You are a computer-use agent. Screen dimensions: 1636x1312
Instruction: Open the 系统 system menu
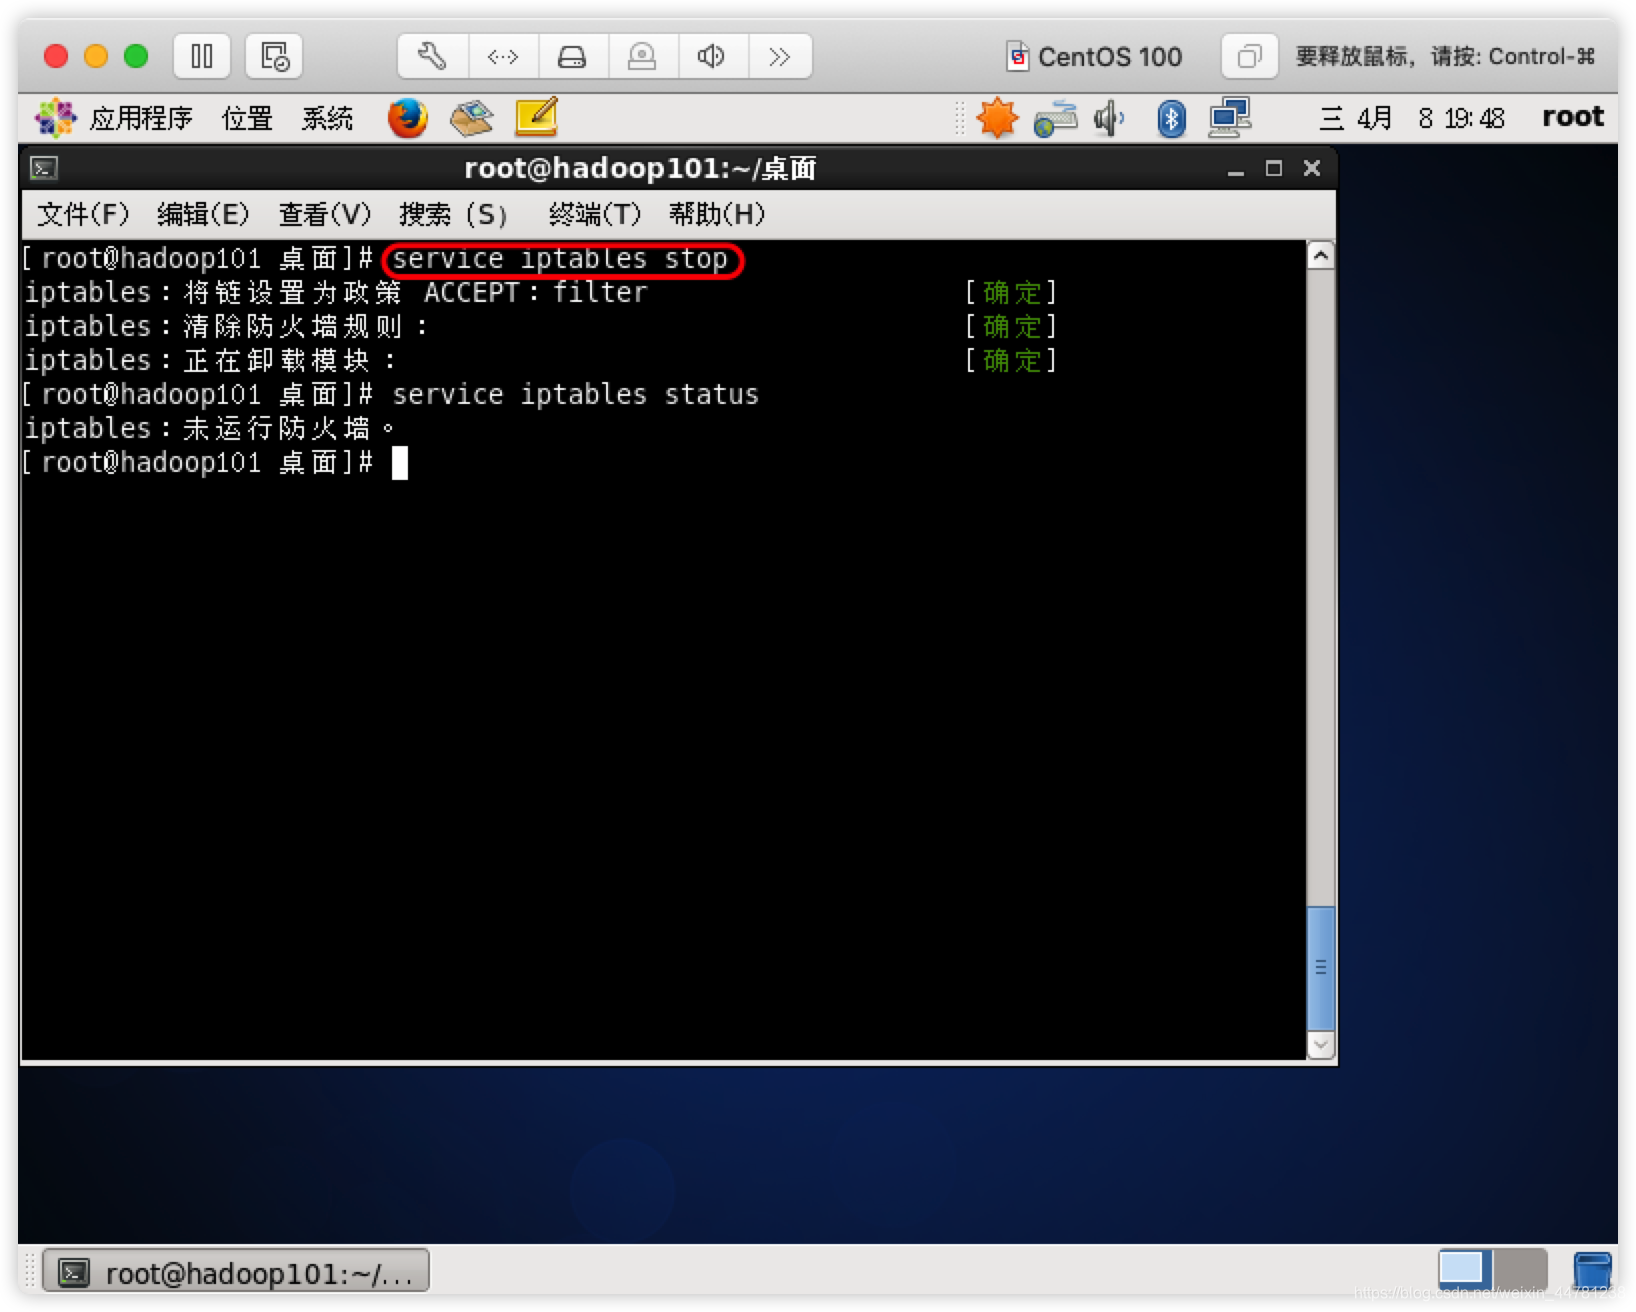pyautogui.click(x=327, y=118)
